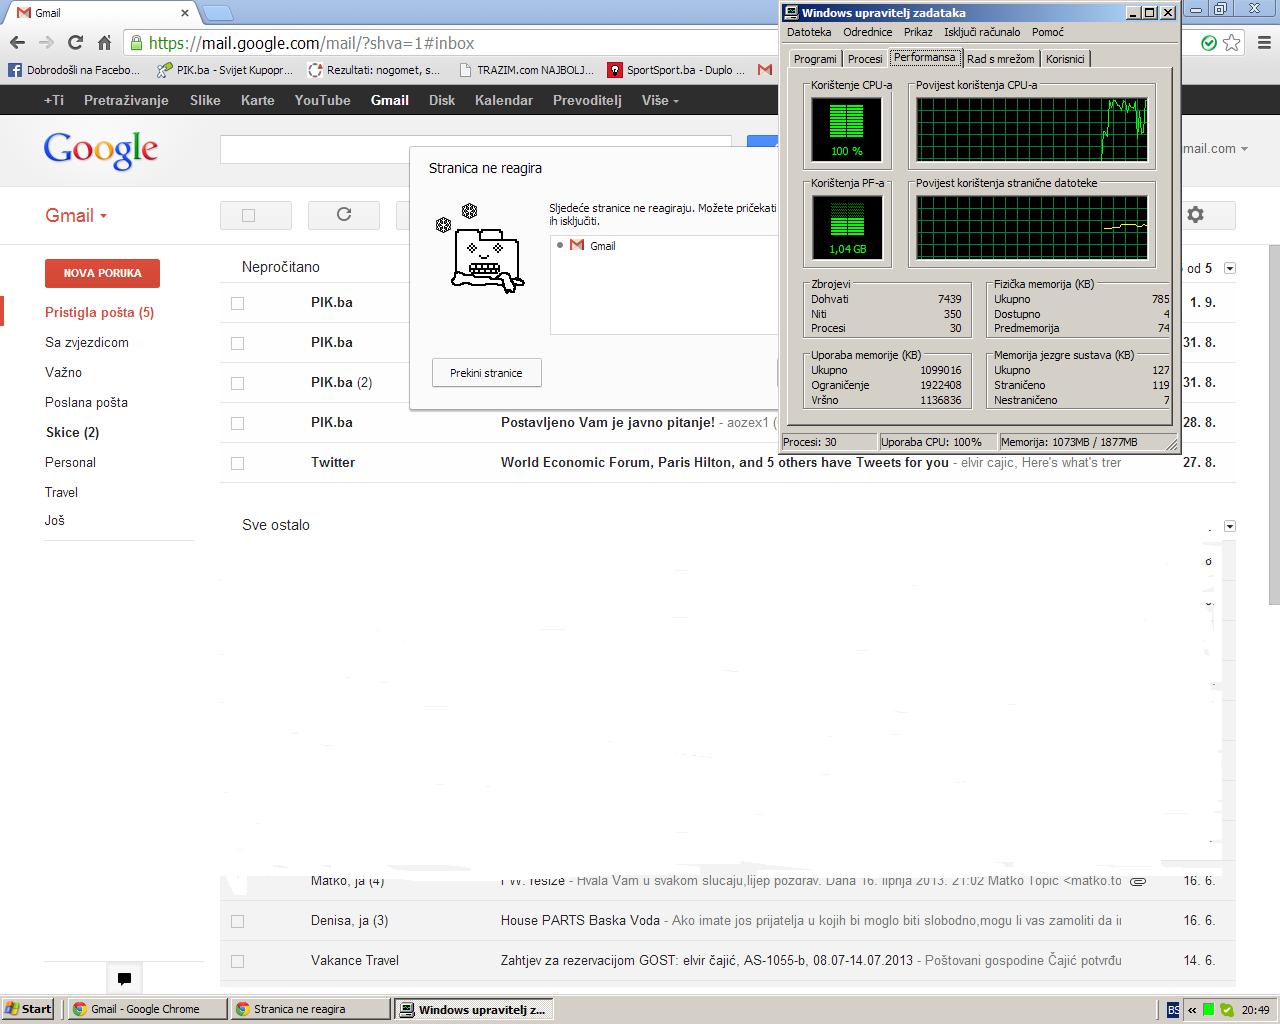Click the Korištenje CPU-a 100 % meter
This screenshot has width=1280, height=1024.
tap(846, 130)
